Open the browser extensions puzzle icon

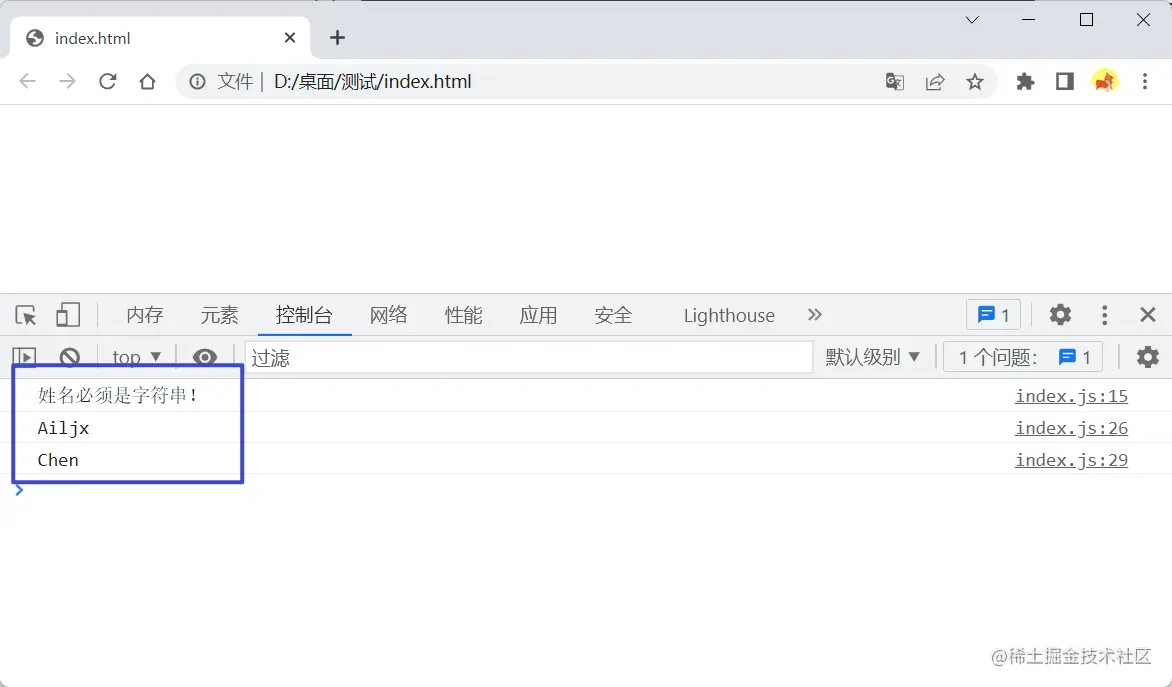pyautogui.click(x=1025, y=82)
